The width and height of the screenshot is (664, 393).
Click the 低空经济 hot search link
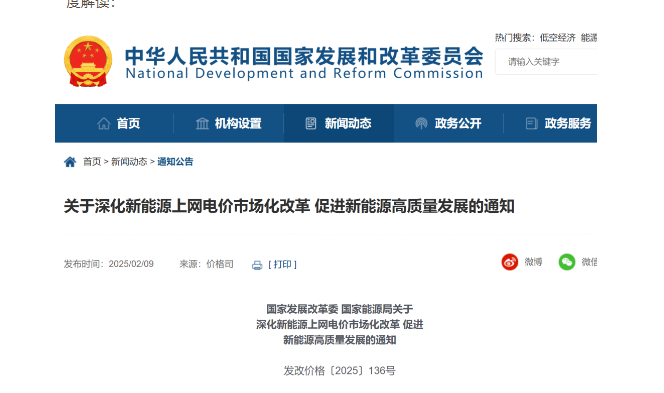click(557, 38)
